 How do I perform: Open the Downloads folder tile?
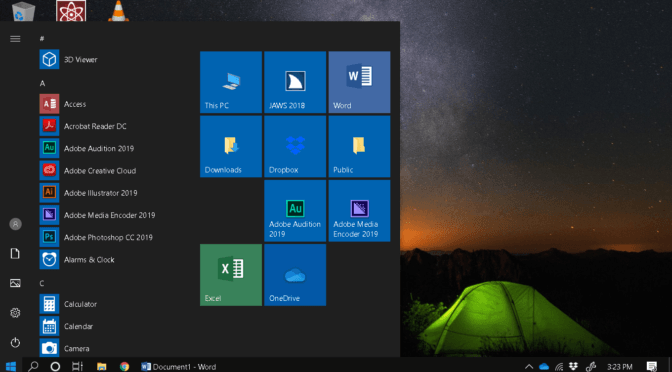231,147
